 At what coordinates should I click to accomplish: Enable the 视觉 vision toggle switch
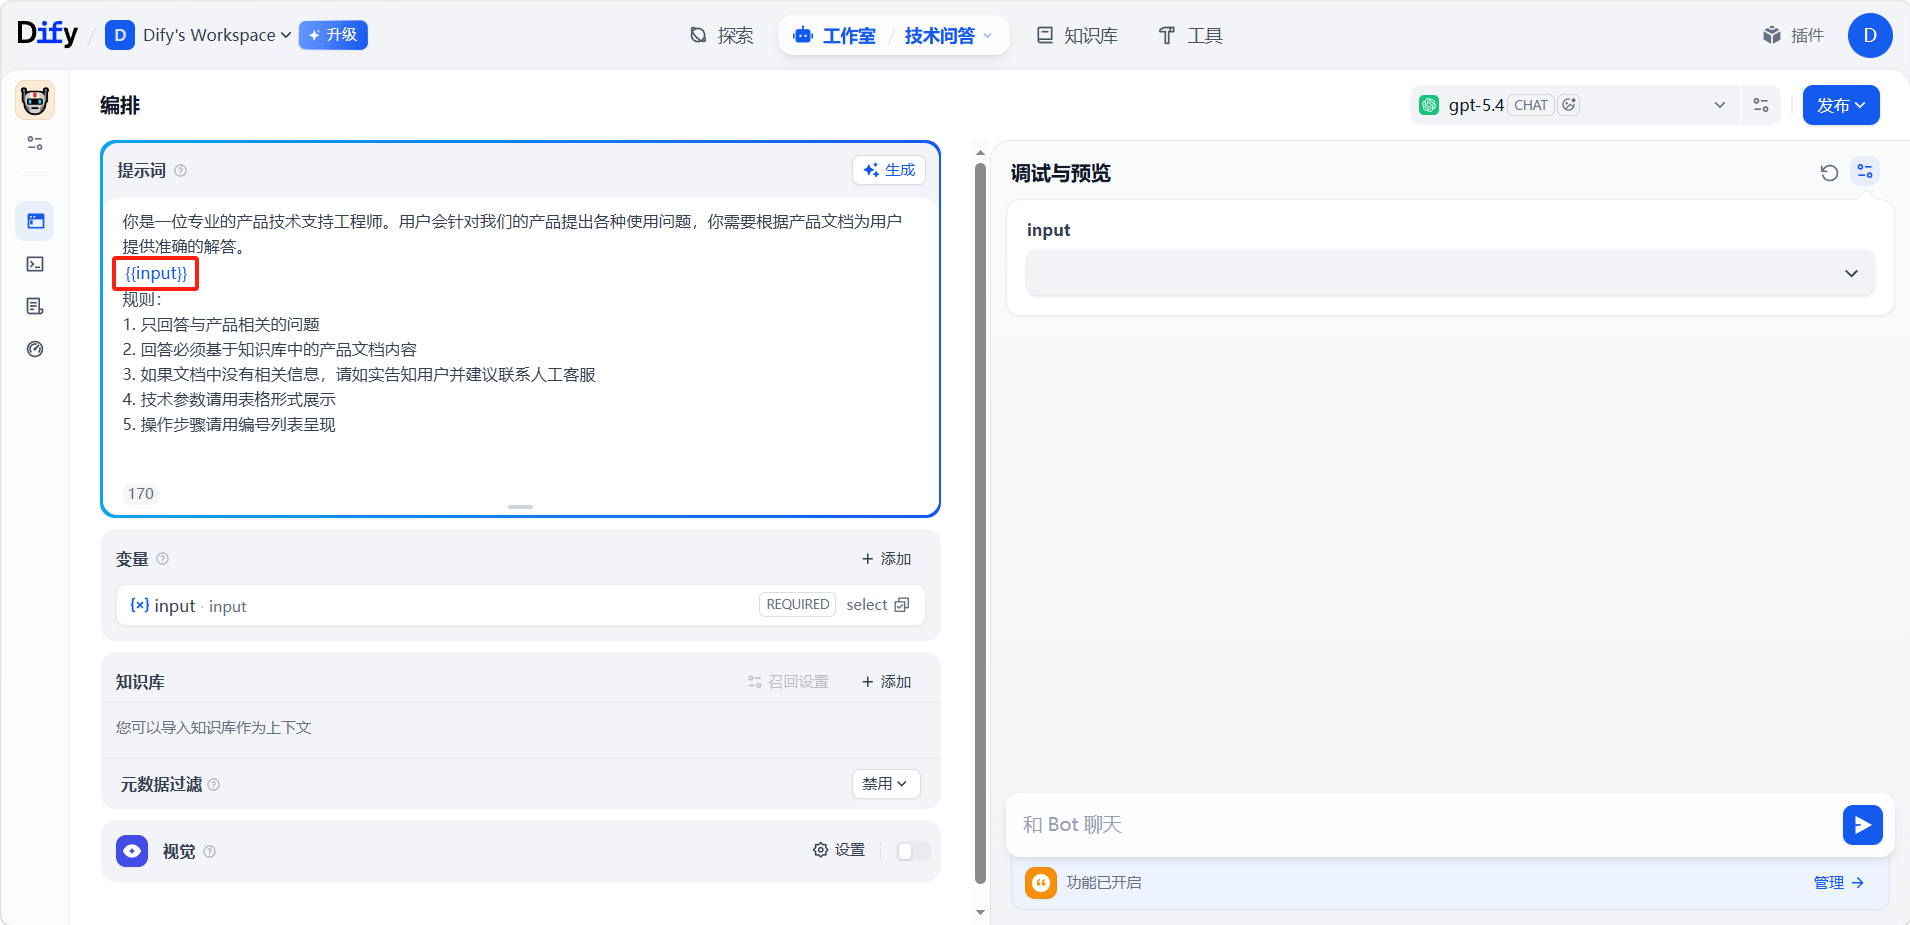pyautogui.click(x=913, y=851)
